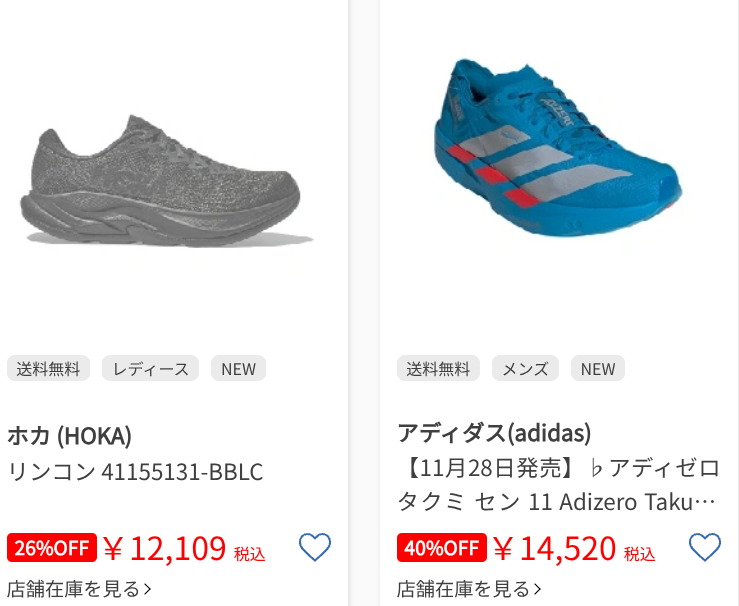Viewport: 739px width, 606px height.
Task: Click the 送料無料 tag on HOKA product
Action: (48, 369)
